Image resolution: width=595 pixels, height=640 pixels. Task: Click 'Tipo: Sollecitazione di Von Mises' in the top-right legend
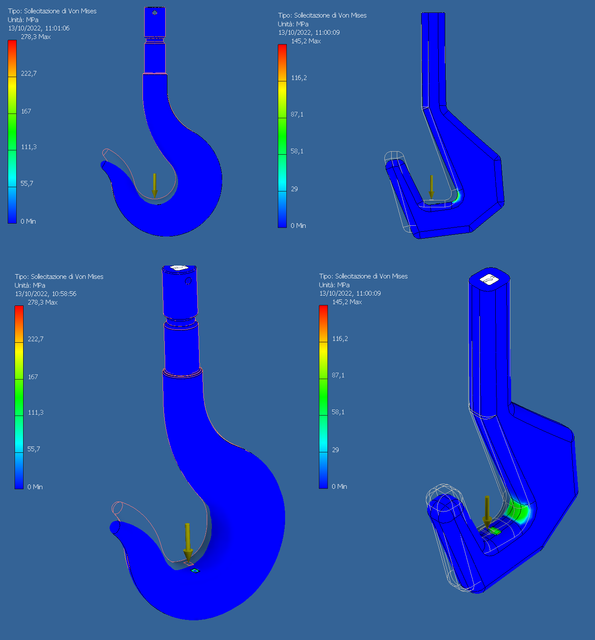pos(322,16)
